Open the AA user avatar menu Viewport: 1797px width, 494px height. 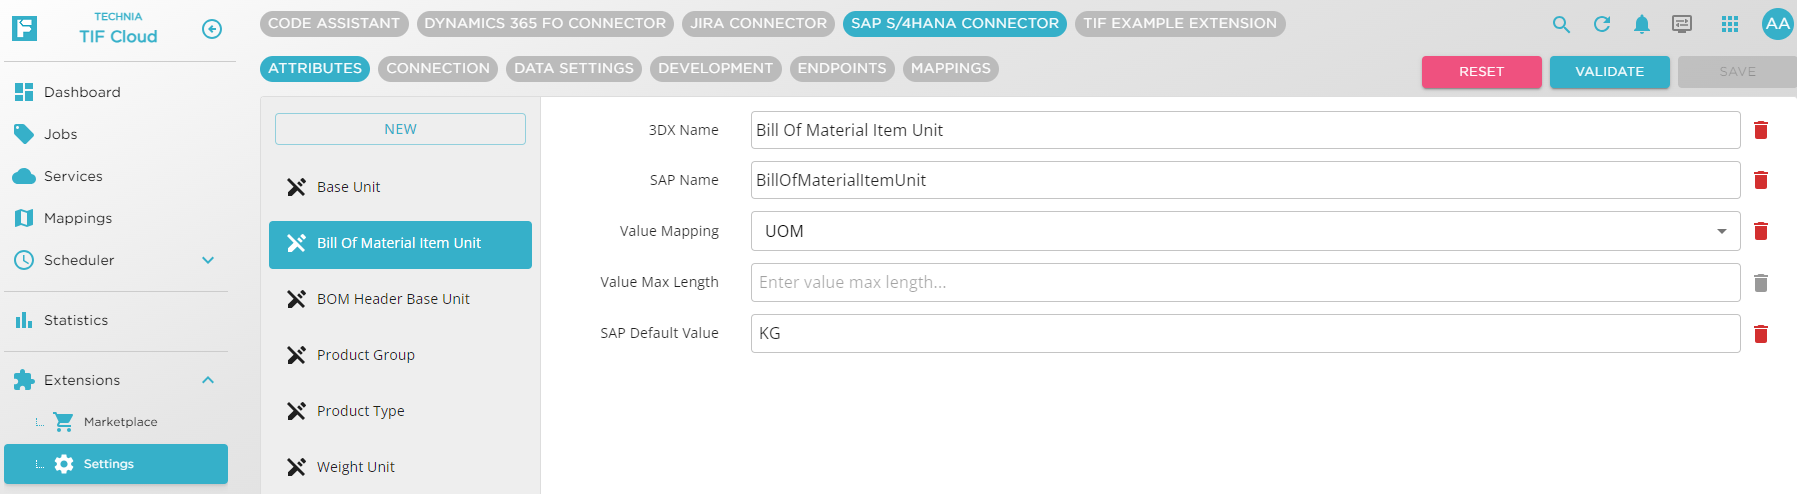coord(1777,24)
